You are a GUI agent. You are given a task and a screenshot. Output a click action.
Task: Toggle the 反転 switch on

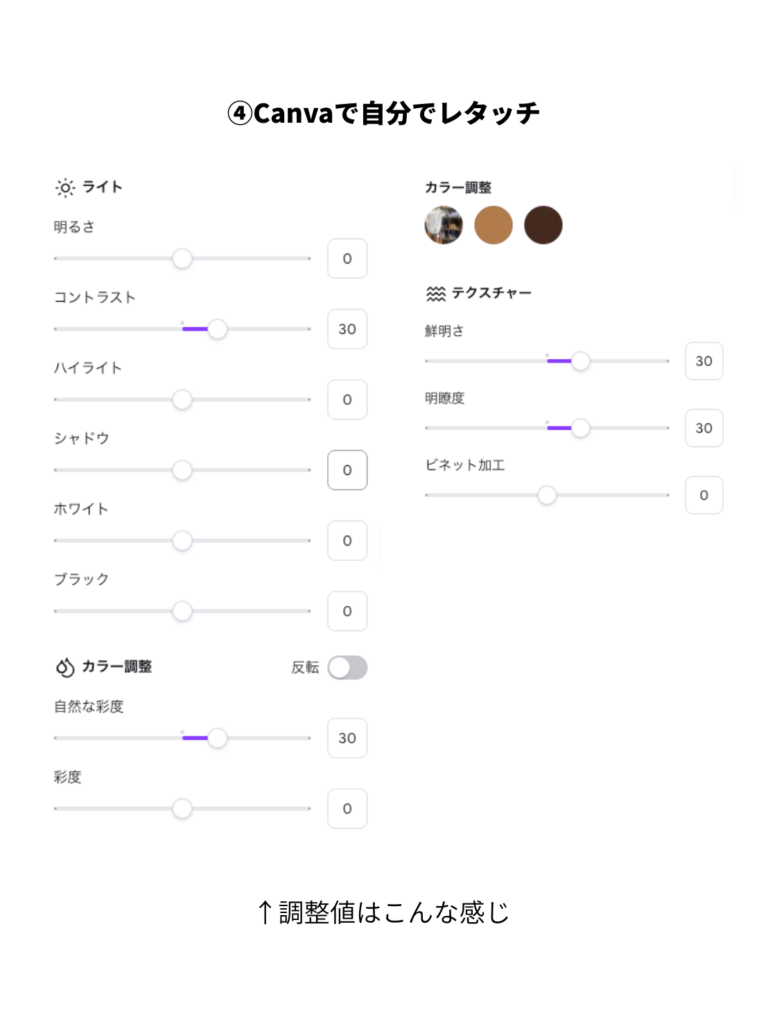click(x=347, y=667)
